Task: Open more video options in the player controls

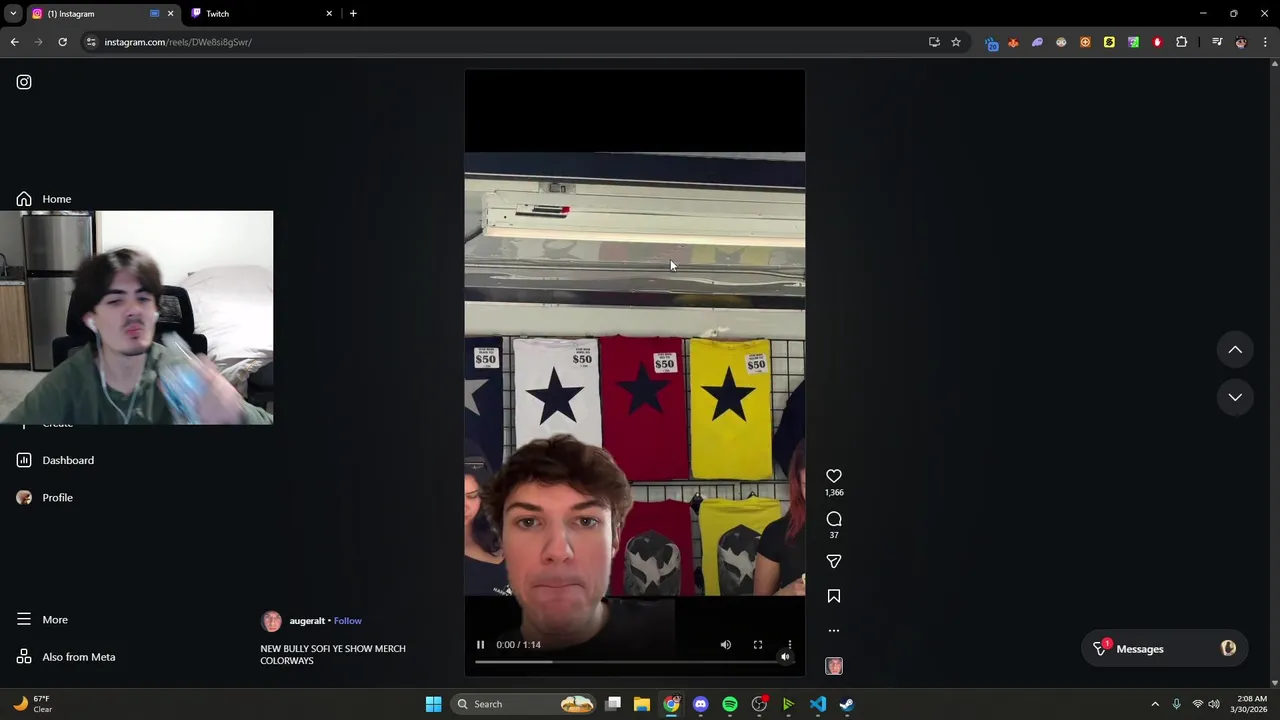Action: tap(790, 645)
